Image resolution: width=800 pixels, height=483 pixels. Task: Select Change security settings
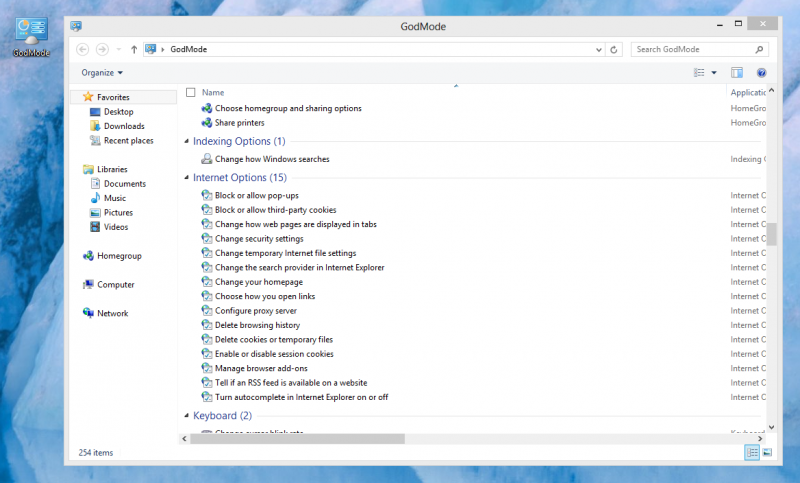click(259, 239)
